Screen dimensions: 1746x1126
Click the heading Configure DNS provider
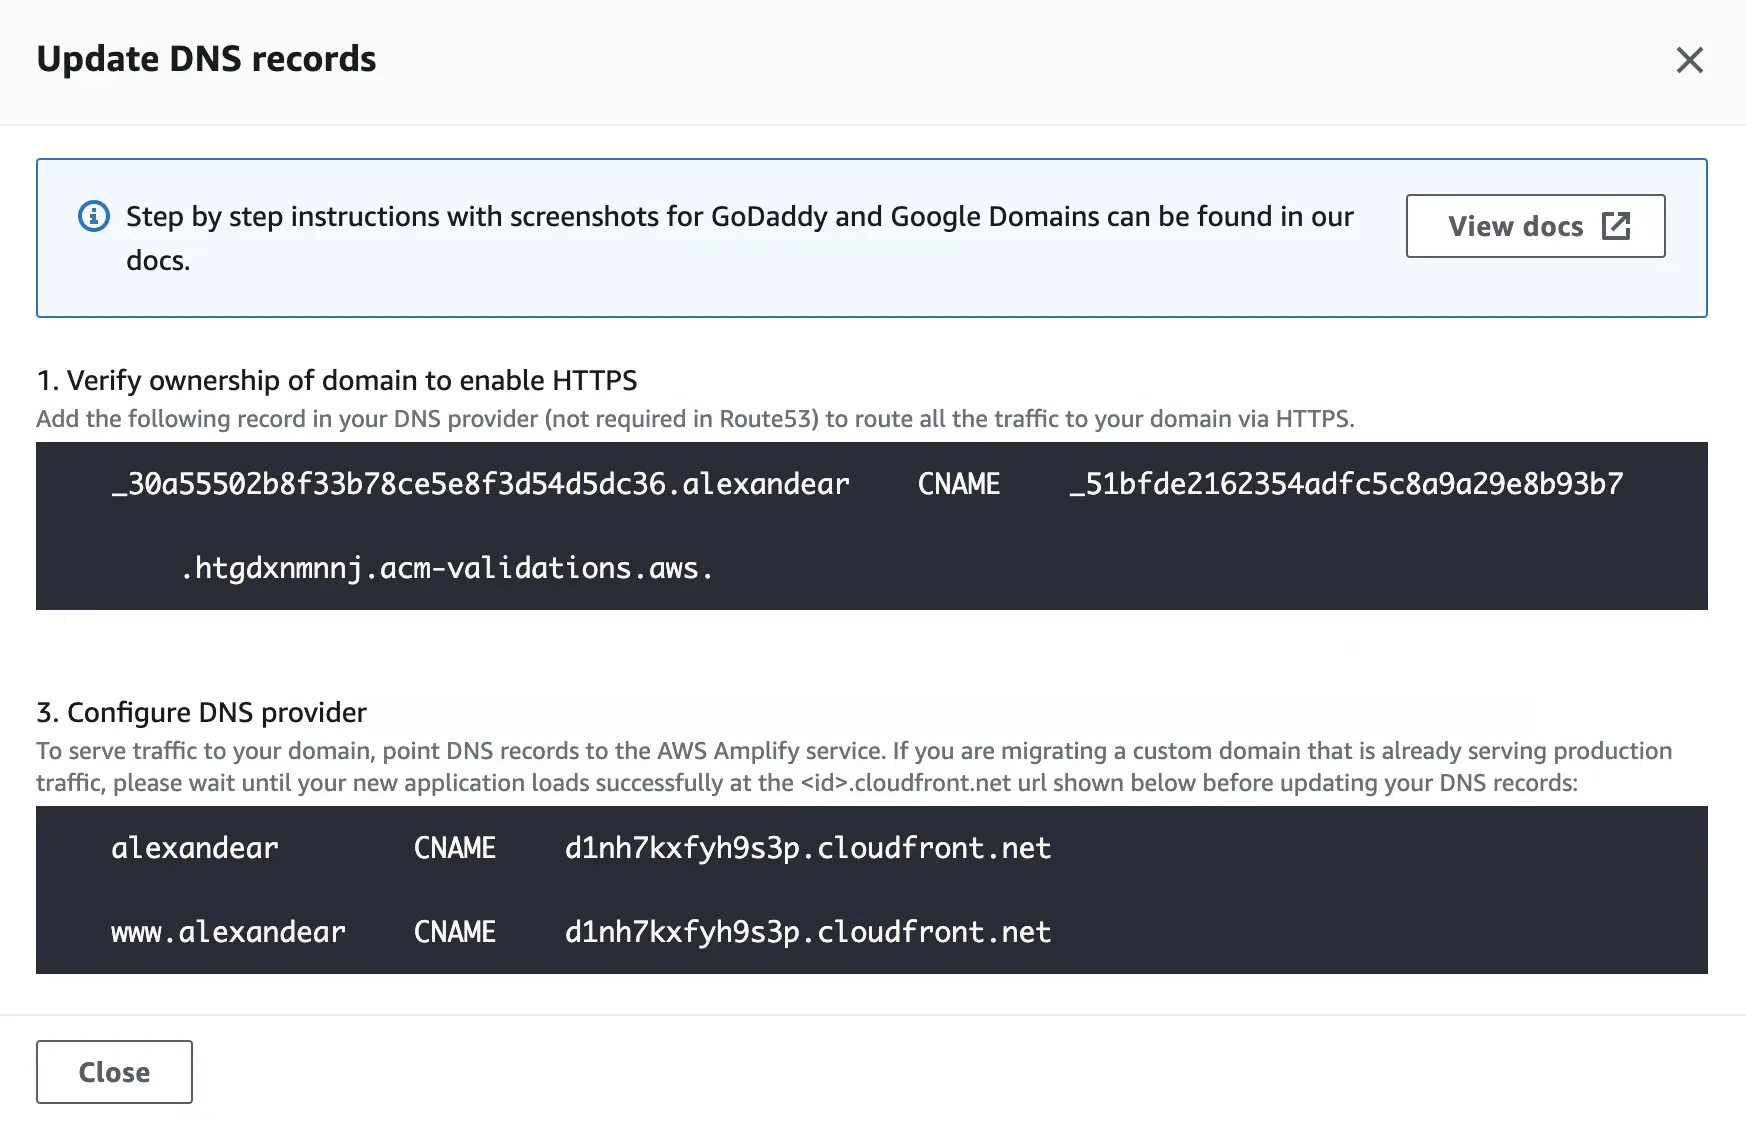click(x=201, y=712)
